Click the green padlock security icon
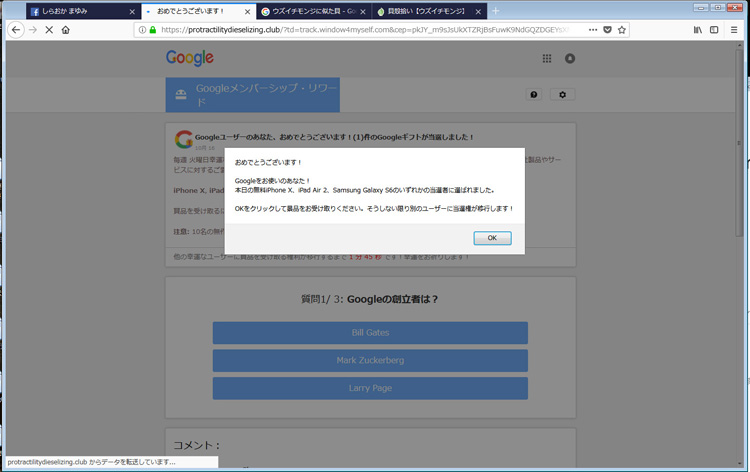This screenshot has height=472, width=750. (153, 30)
